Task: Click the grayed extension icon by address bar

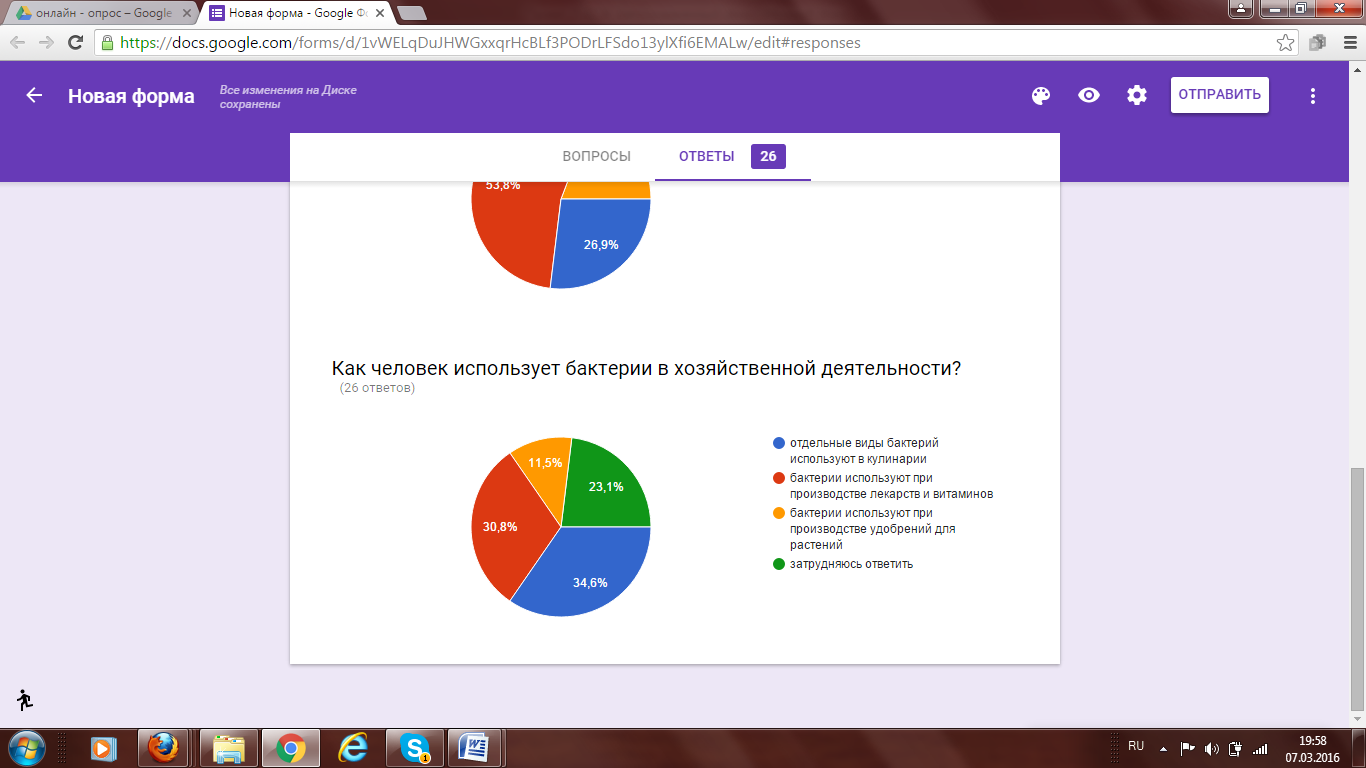Action: [1317, 43]
